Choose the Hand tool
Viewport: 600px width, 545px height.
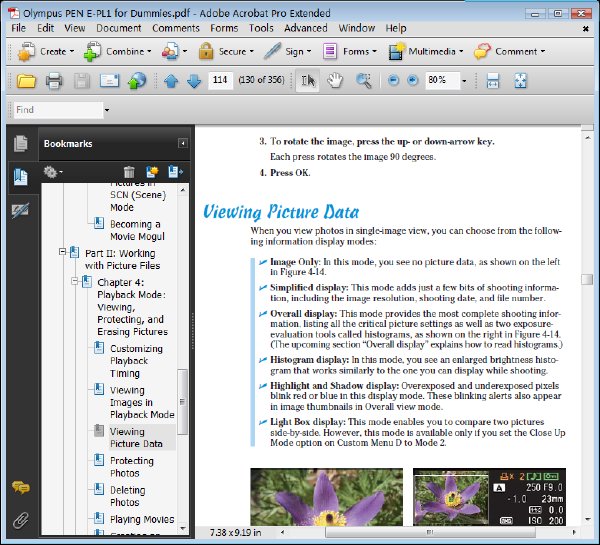[x=335, y=81]
